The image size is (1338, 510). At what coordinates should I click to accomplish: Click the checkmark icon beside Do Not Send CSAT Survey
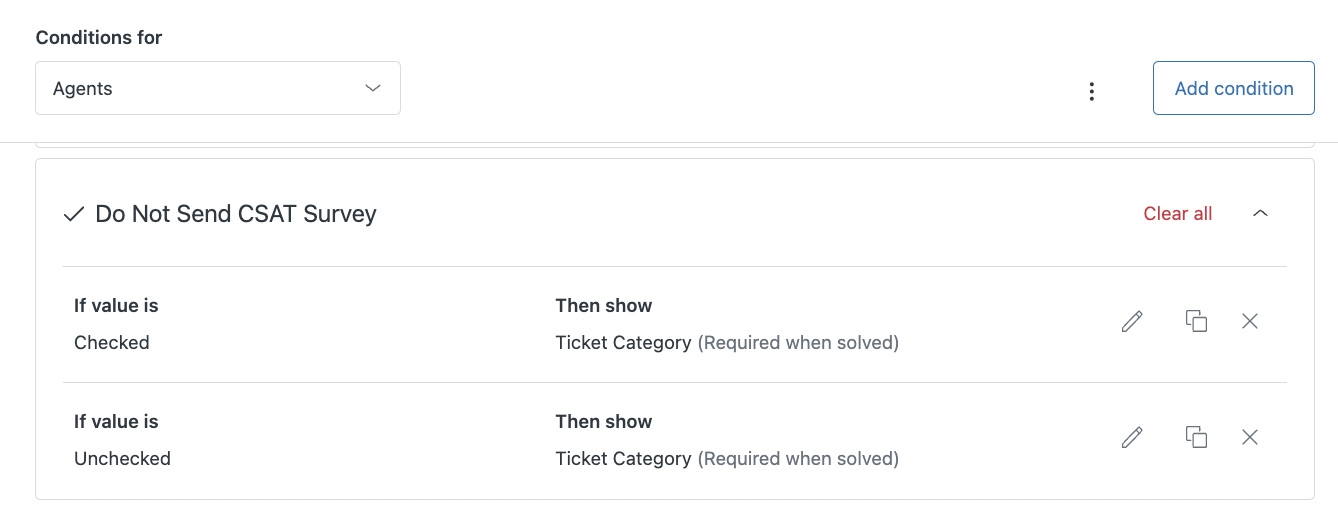point(73,214)
